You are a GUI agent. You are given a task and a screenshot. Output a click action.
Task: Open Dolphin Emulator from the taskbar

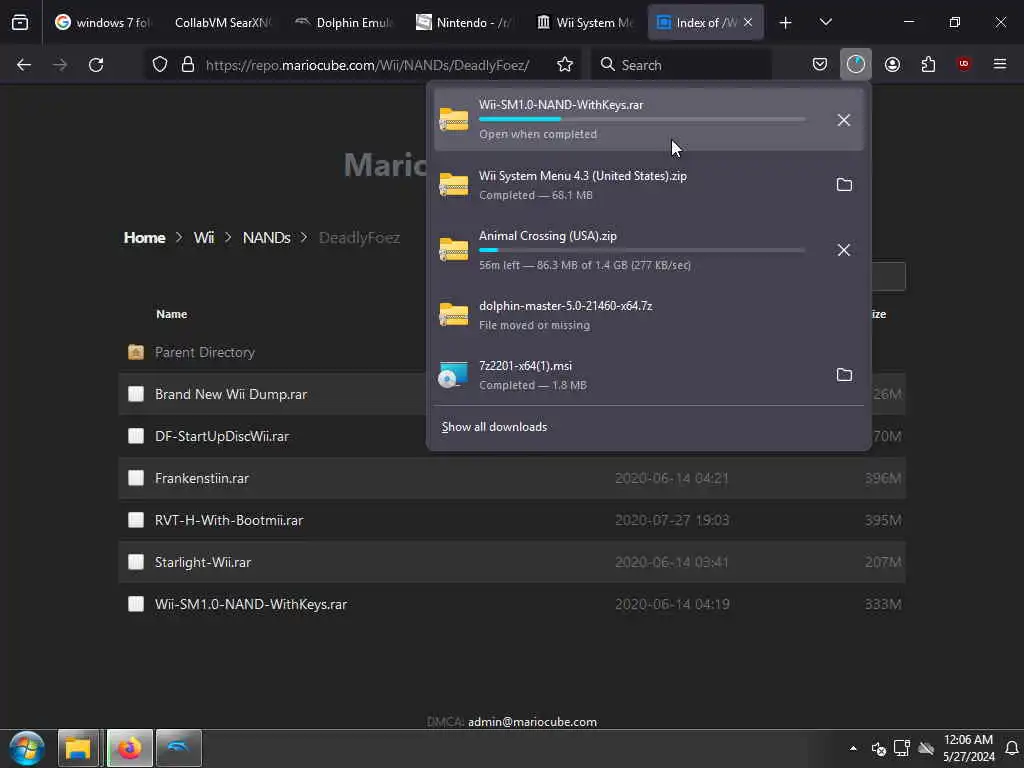179,748
